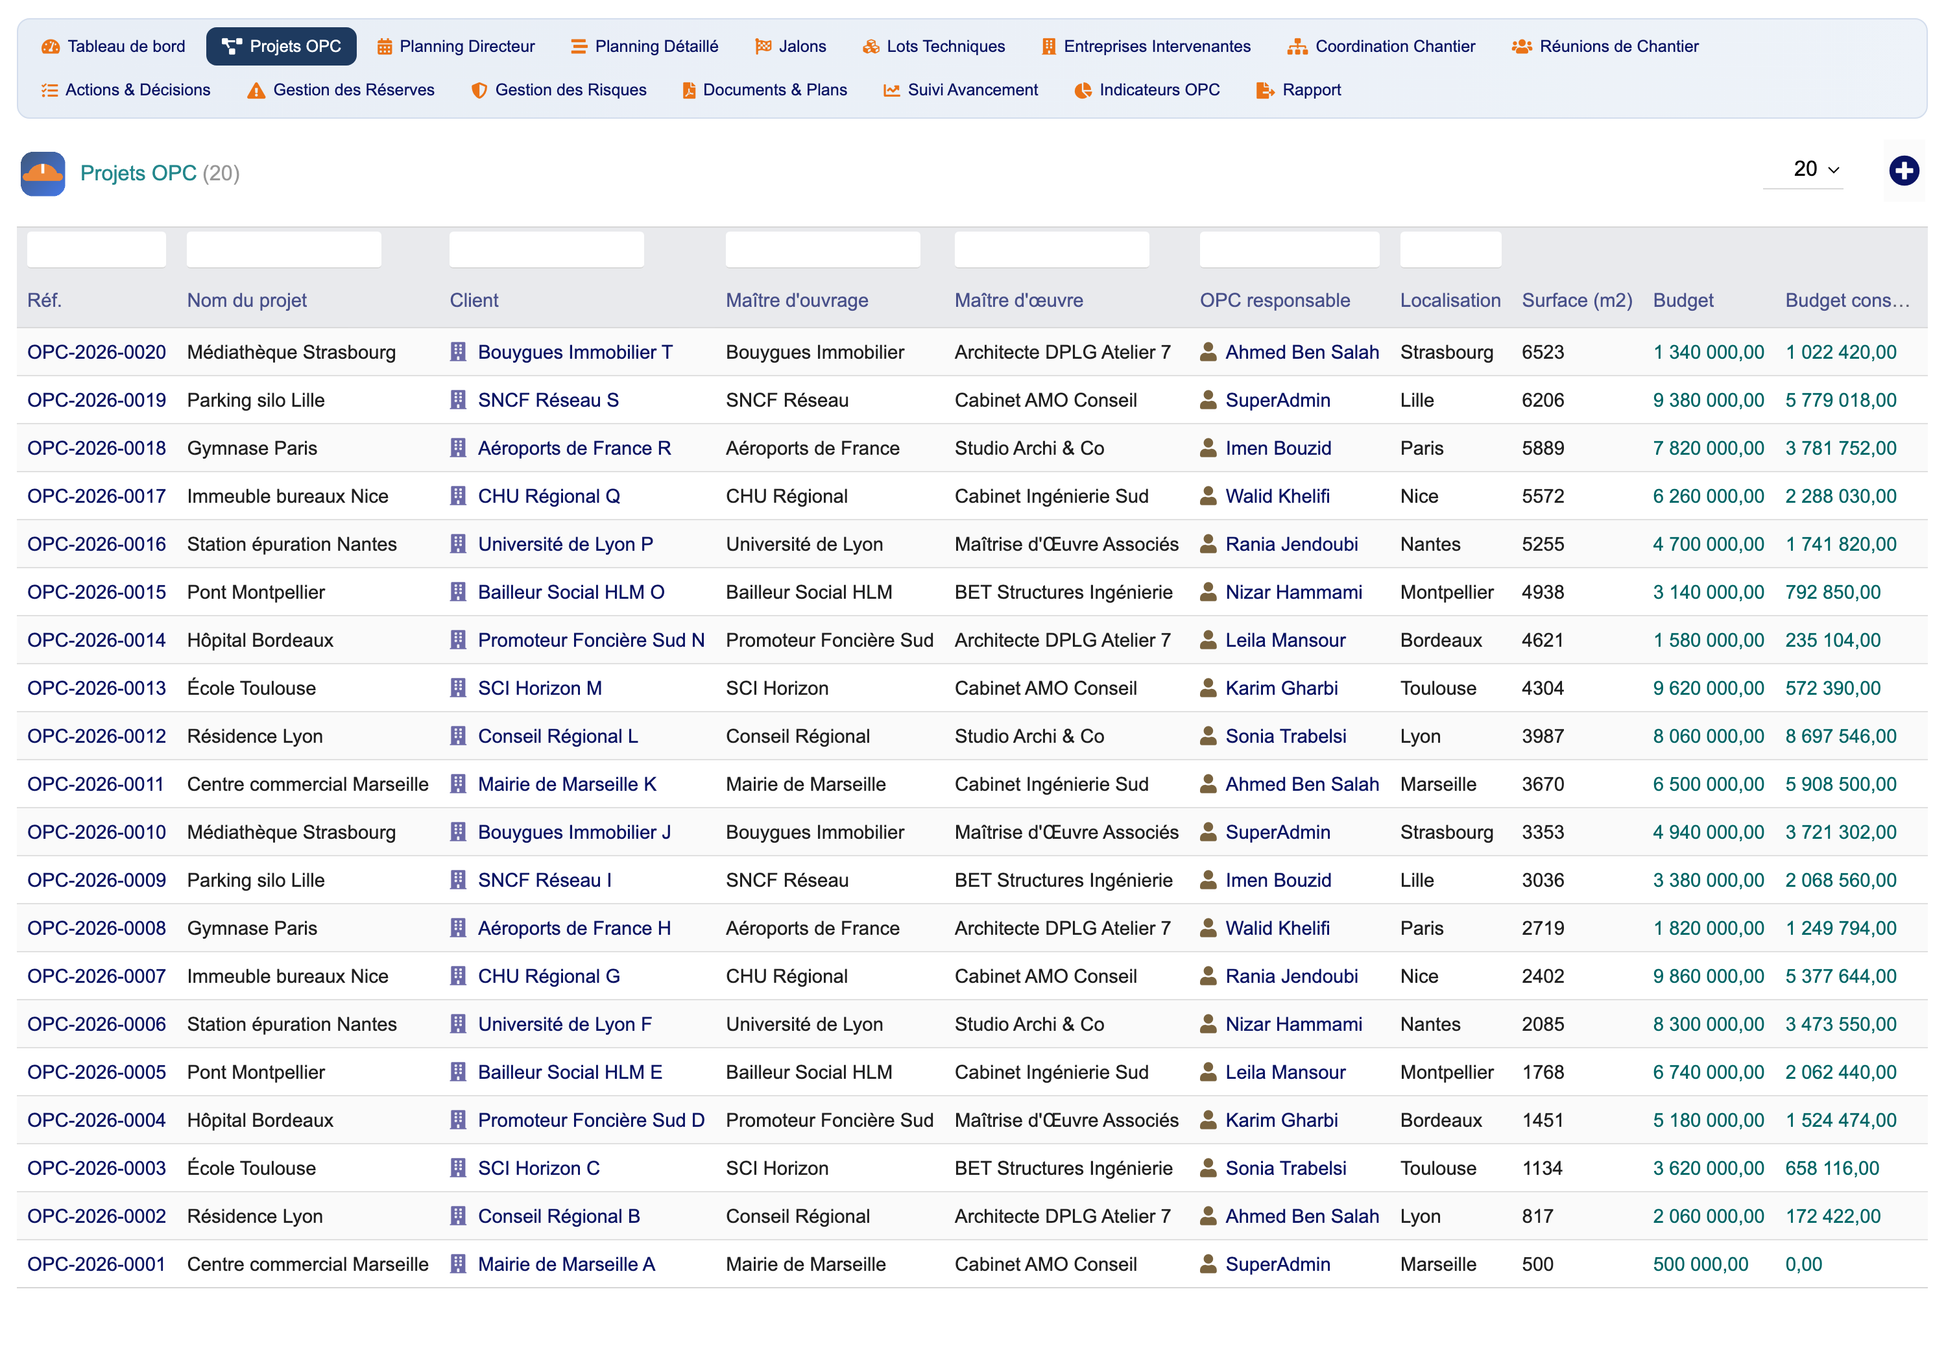Viewport: 1946px width, 1361px height.
Task: Open the Tableau de bord tab
Action: click(x=113, y=46)
